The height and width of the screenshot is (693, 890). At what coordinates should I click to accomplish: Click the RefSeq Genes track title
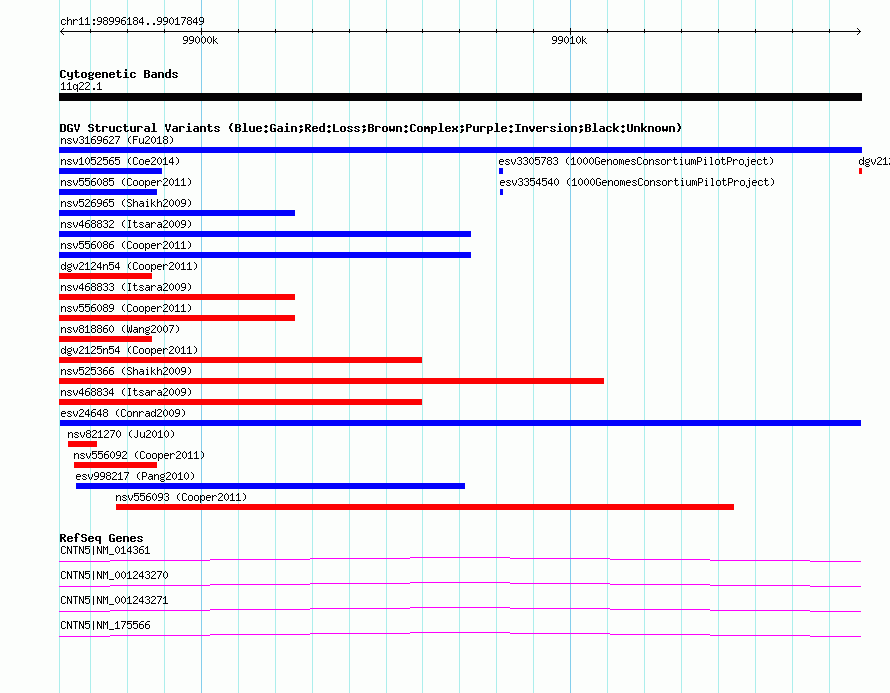point(101,538)
